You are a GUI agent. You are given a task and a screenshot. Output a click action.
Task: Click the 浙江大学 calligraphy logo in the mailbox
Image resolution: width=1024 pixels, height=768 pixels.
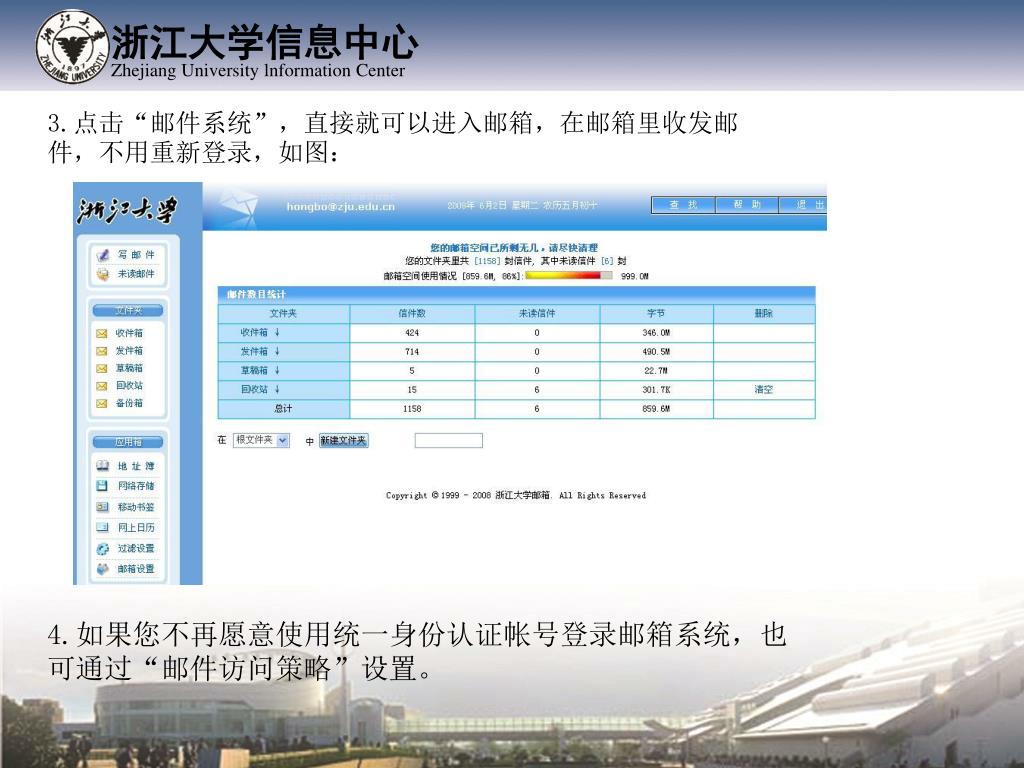(x=127, y=210)
